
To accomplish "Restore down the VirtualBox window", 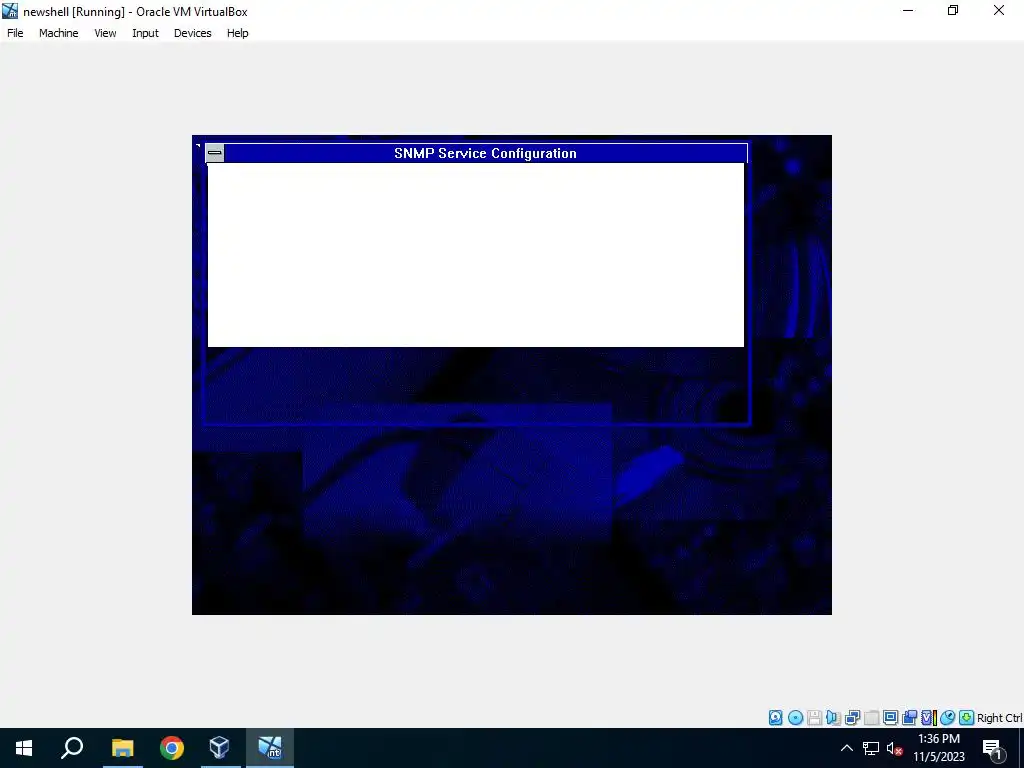I will click(953, 10).
